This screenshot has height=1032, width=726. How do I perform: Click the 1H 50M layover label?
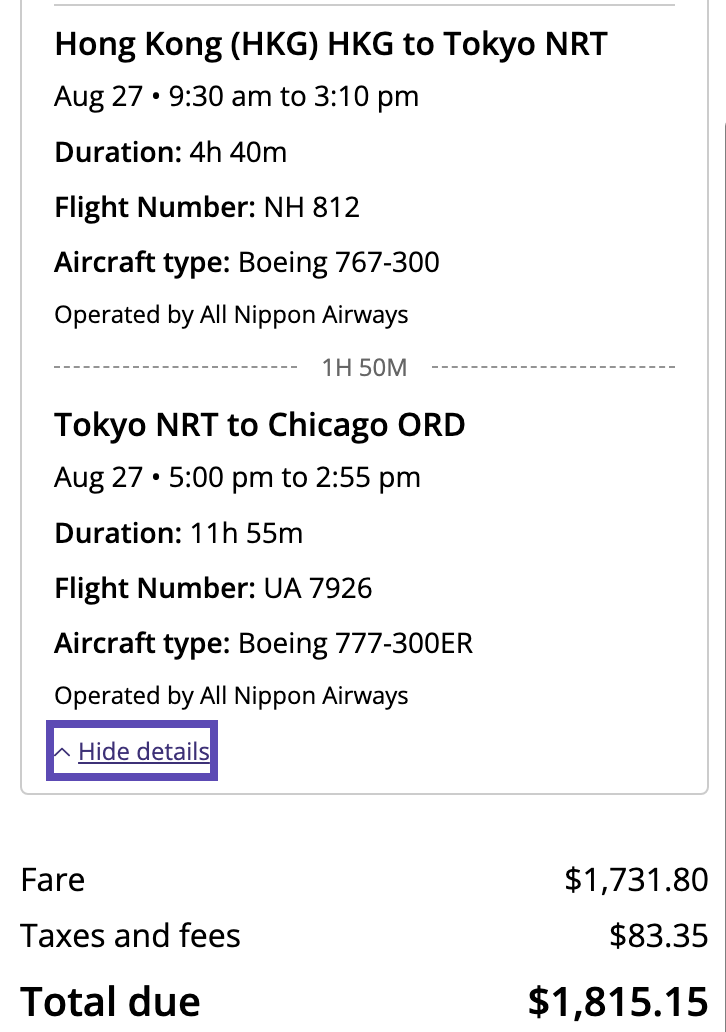point(364,368)
